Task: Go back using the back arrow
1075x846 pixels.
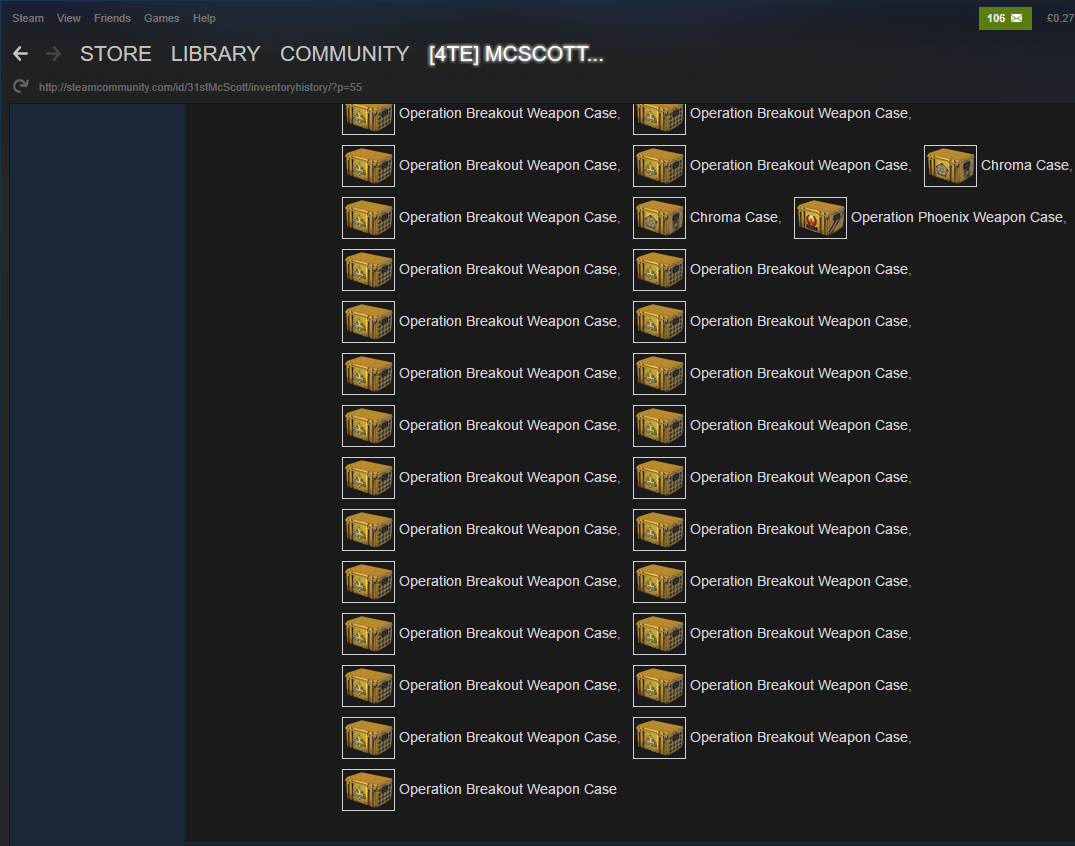Action: (x=20, y=54)
